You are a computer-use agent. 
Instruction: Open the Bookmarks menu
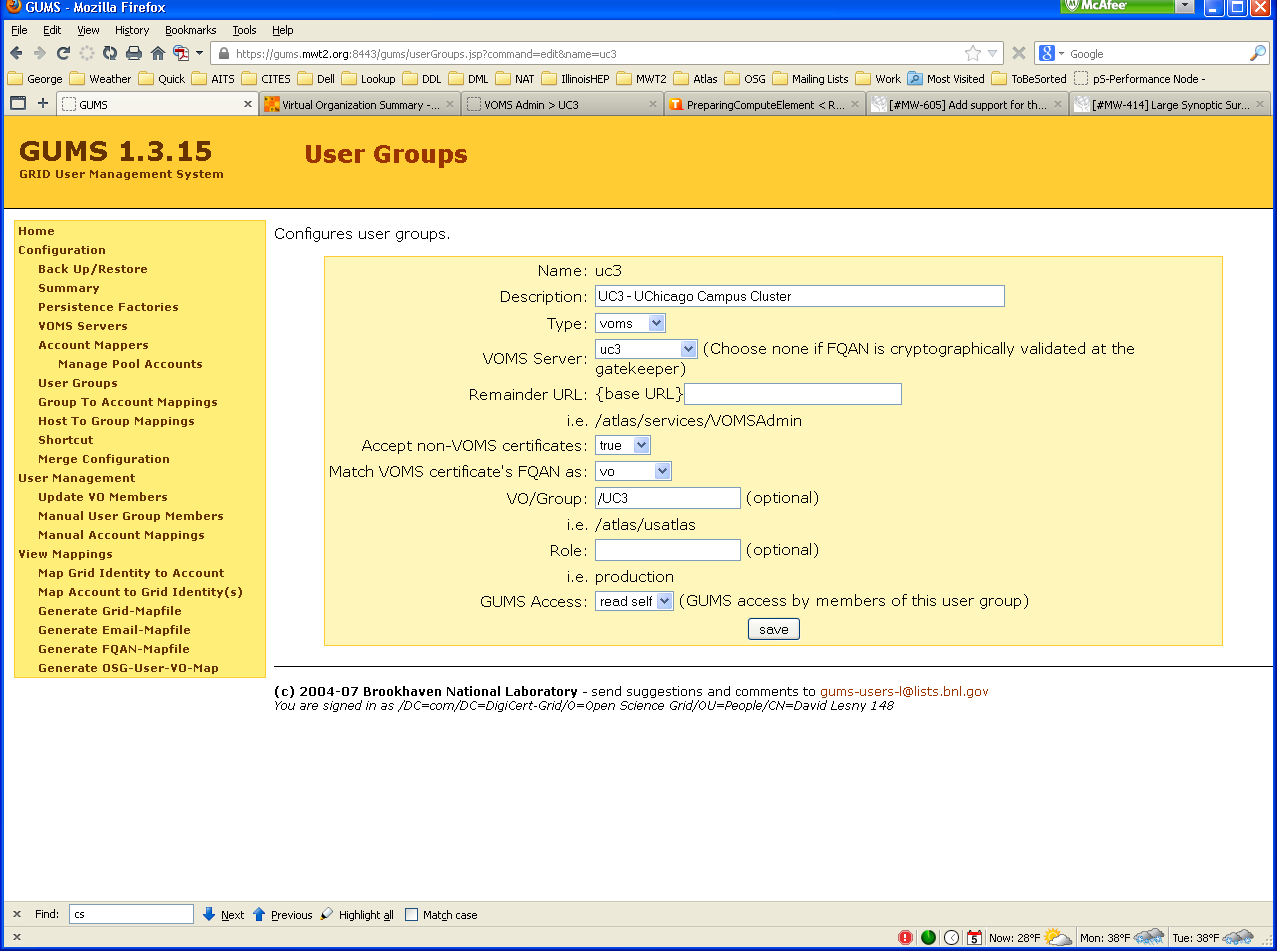(190, 30)
